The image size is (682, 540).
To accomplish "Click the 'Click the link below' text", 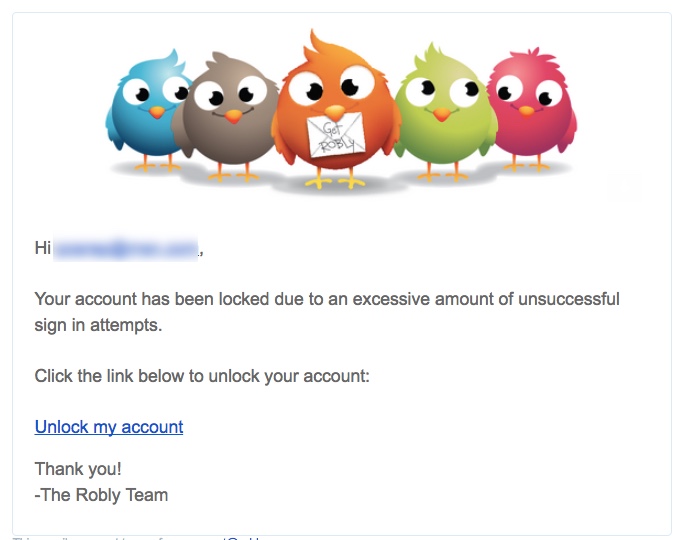I will coord(202,376).
